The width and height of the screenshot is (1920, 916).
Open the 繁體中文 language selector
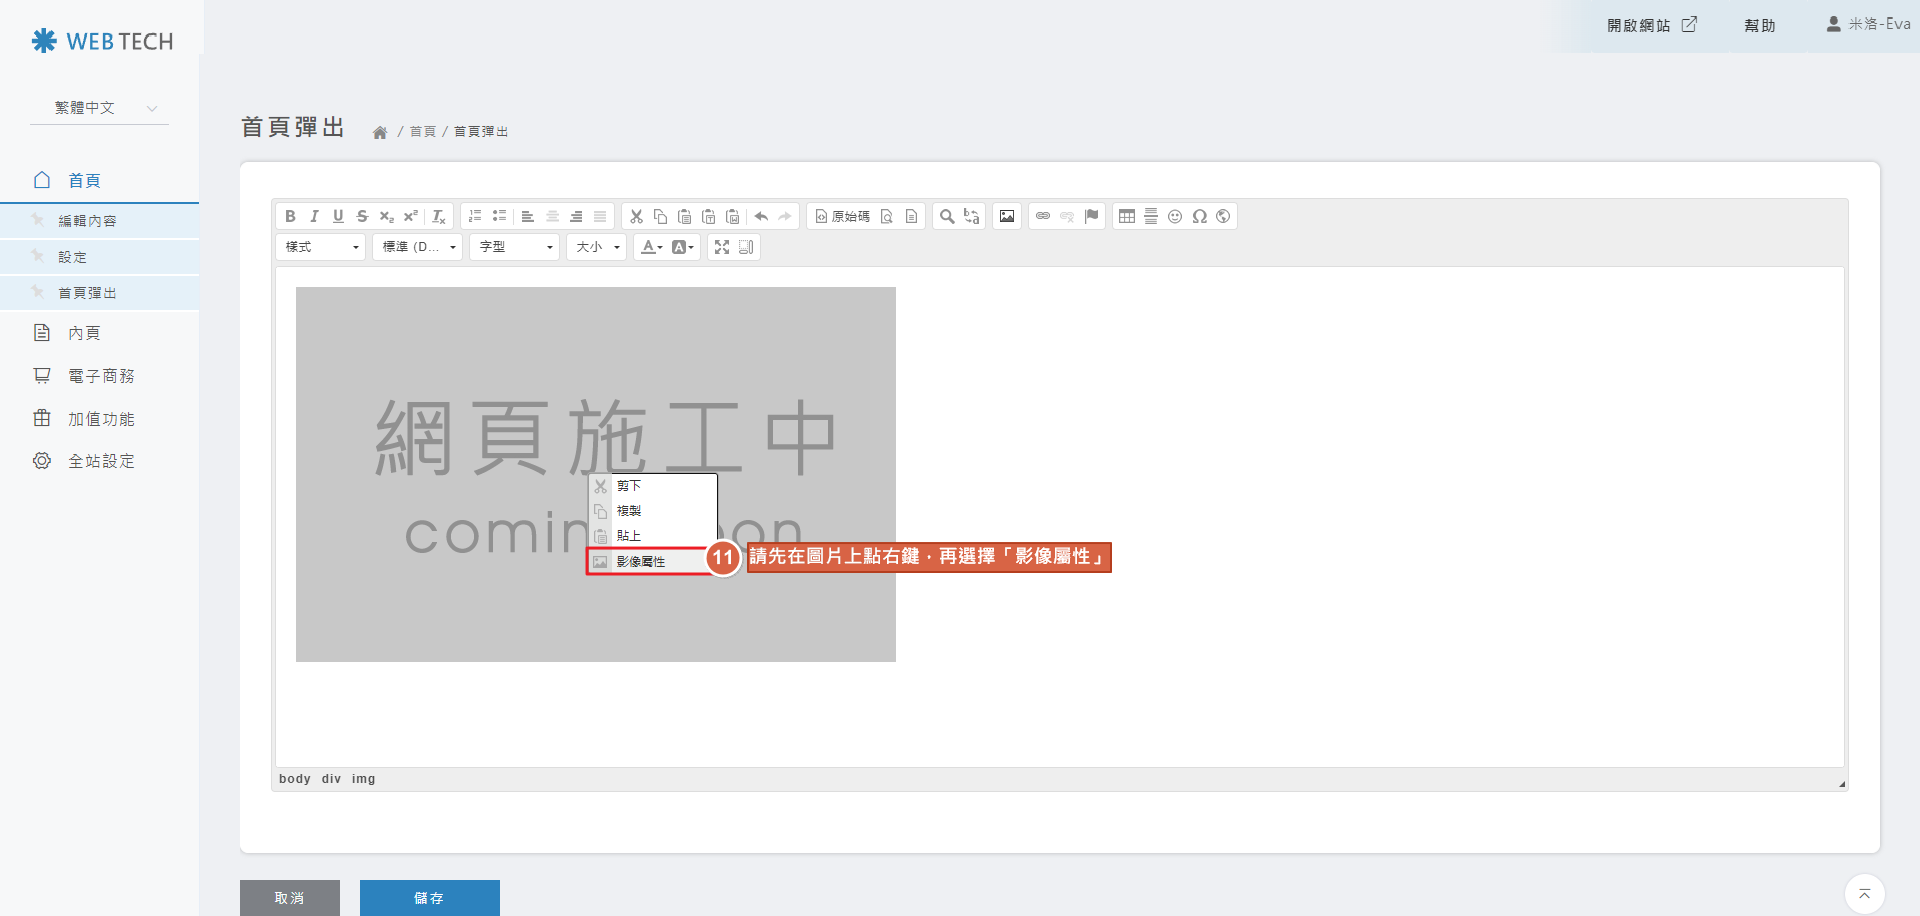pyautogui.click(x=100, y=108)
